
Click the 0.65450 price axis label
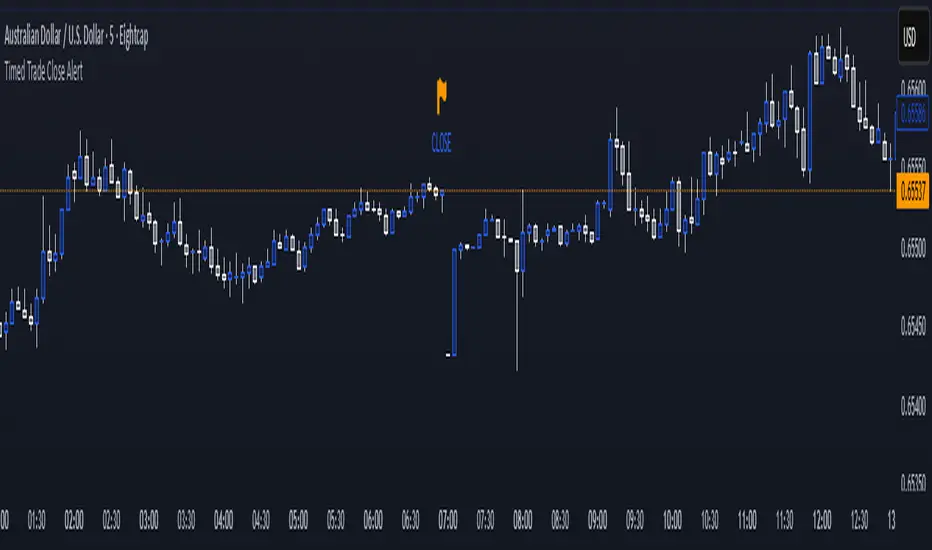913,326
